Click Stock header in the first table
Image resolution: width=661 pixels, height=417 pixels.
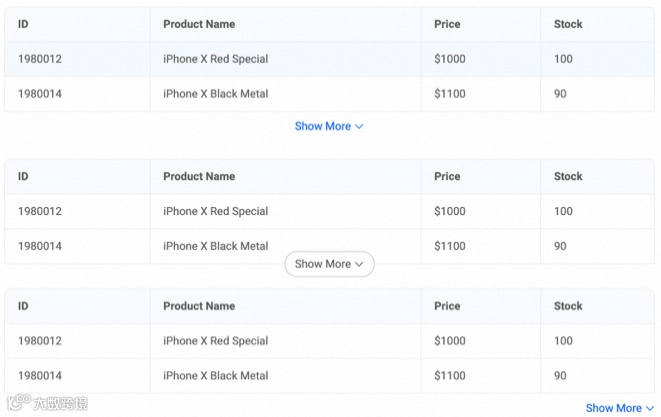(568, 24)
